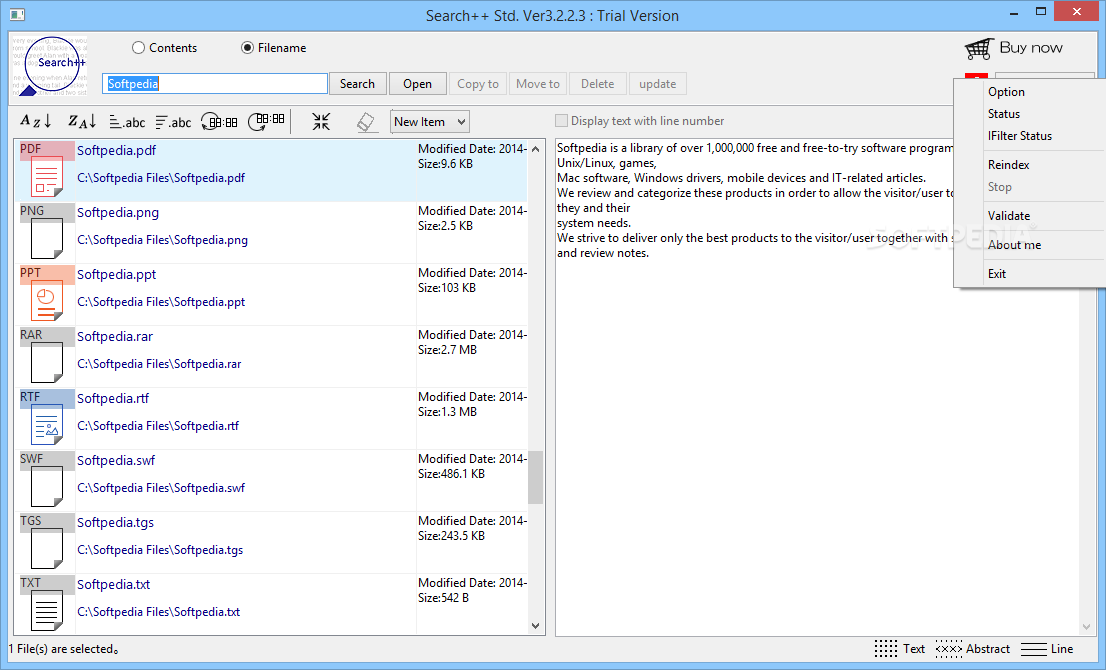Choose Exit from the menu
Viewport: 1106px width, 670px height.
pyautogui.click(x=997, y=274)
